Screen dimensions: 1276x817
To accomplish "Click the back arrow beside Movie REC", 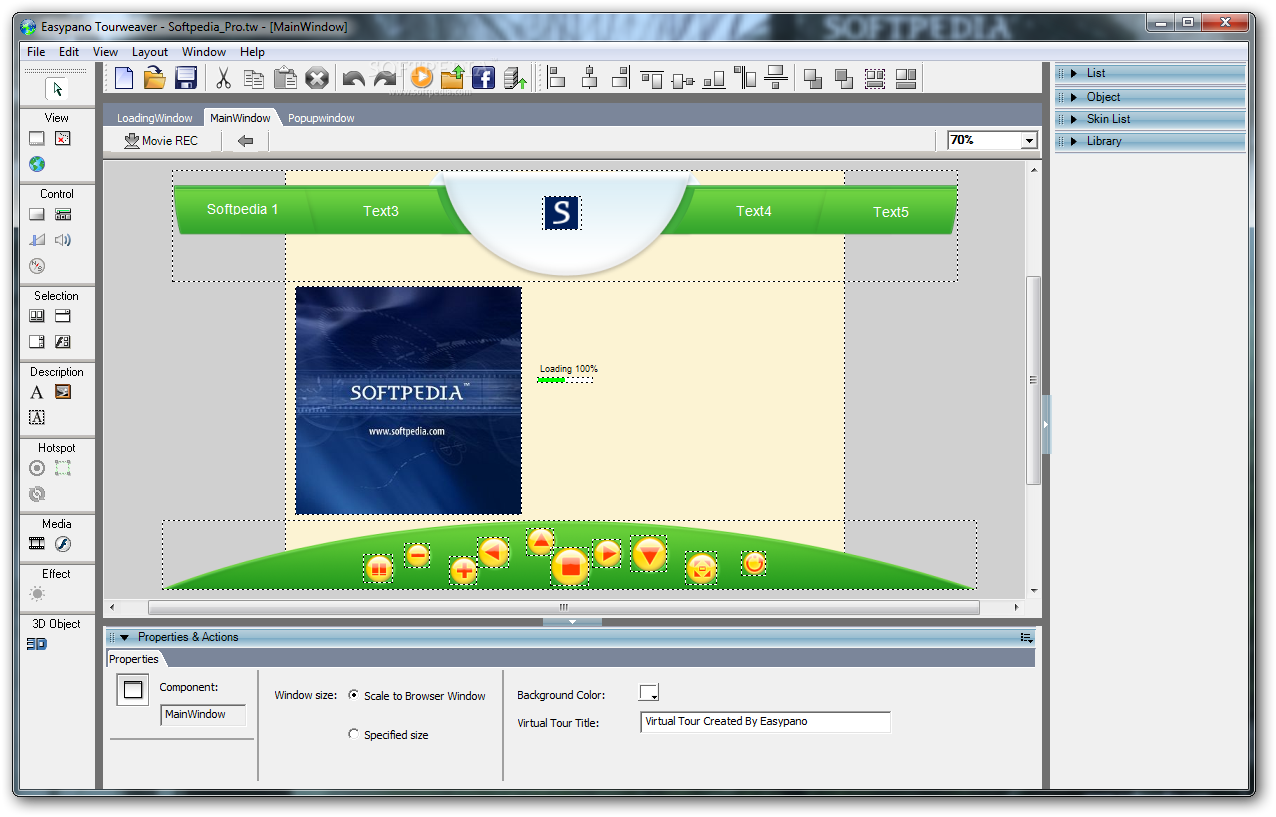I will click(x=245, y=141).
